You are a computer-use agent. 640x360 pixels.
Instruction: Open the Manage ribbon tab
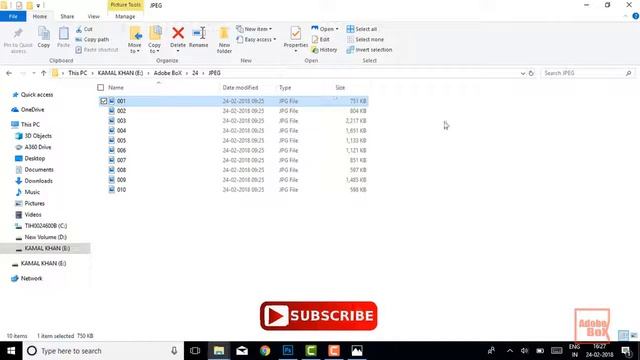click(125, 16)
